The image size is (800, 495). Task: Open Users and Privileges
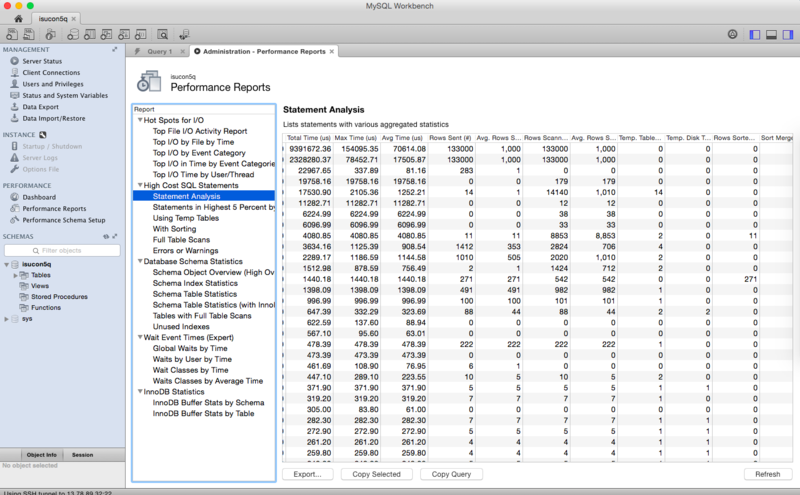(x=53, y=84)
